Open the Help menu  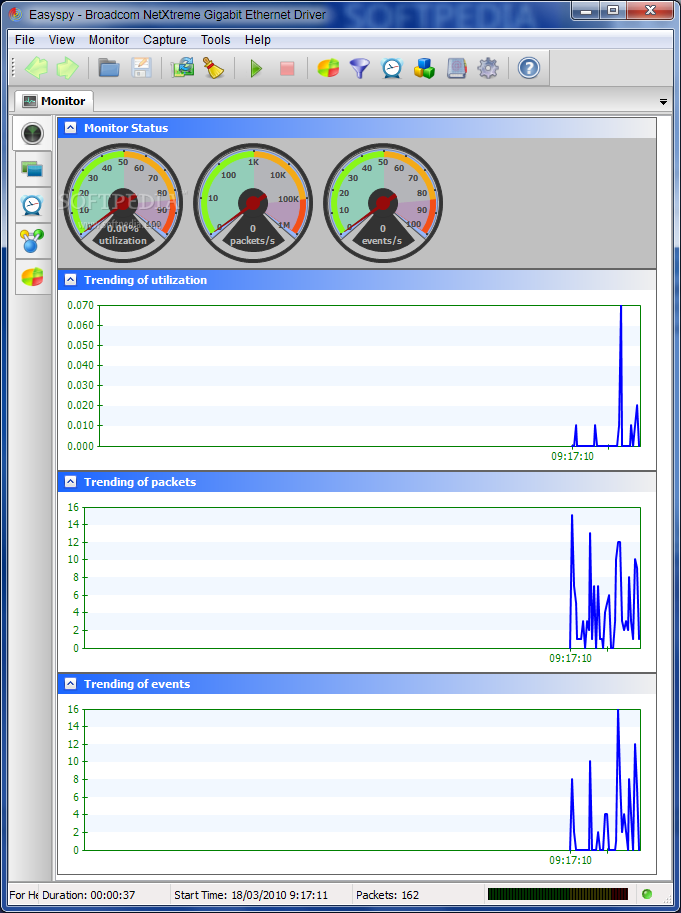point(257,40)
